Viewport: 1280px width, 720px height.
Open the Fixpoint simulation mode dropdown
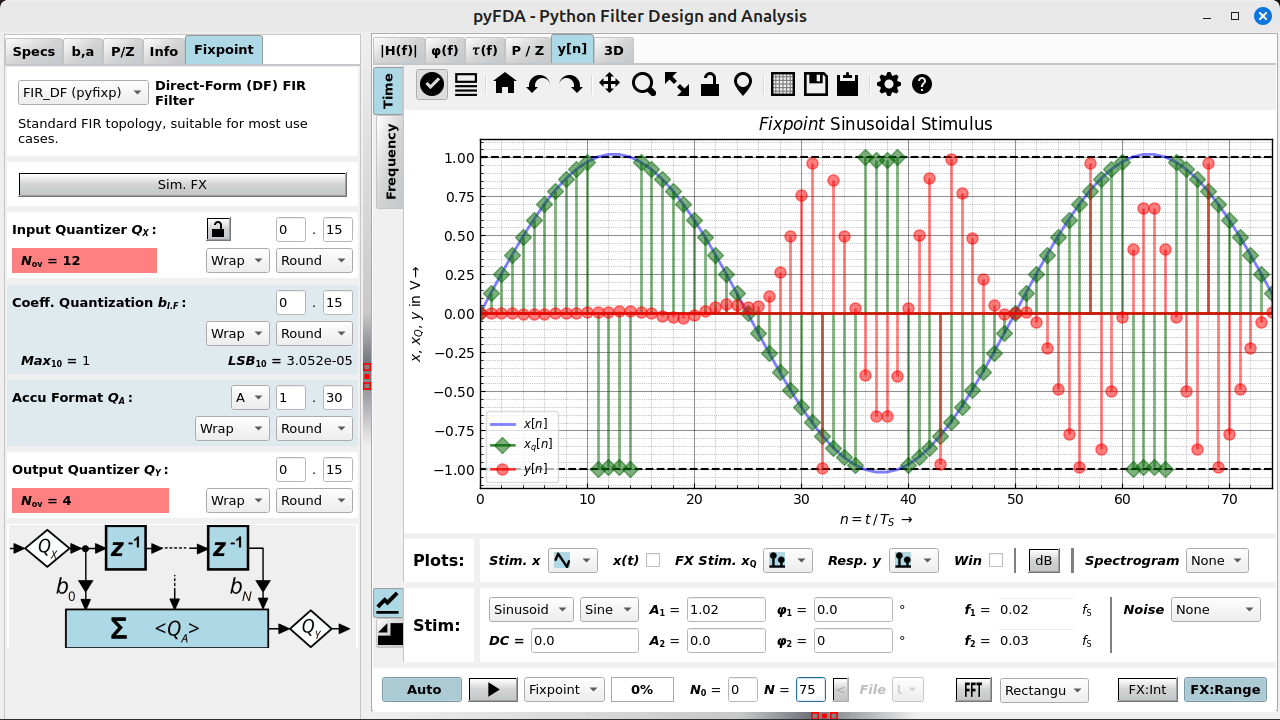[x=565, y=689]
